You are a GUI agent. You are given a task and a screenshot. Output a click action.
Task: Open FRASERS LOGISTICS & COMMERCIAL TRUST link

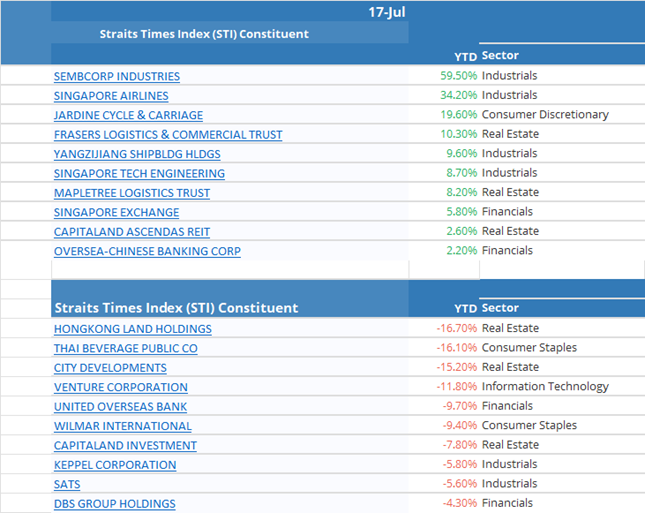tap(168, 135)
